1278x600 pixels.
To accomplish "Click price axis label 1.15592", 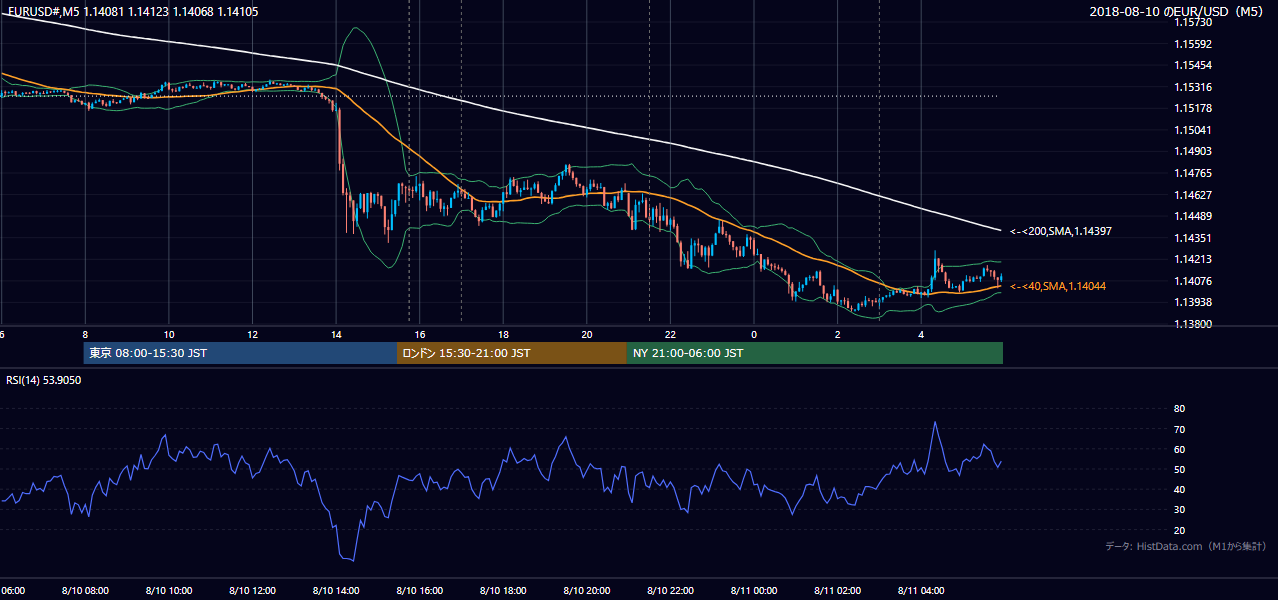I will [1193, 44].
